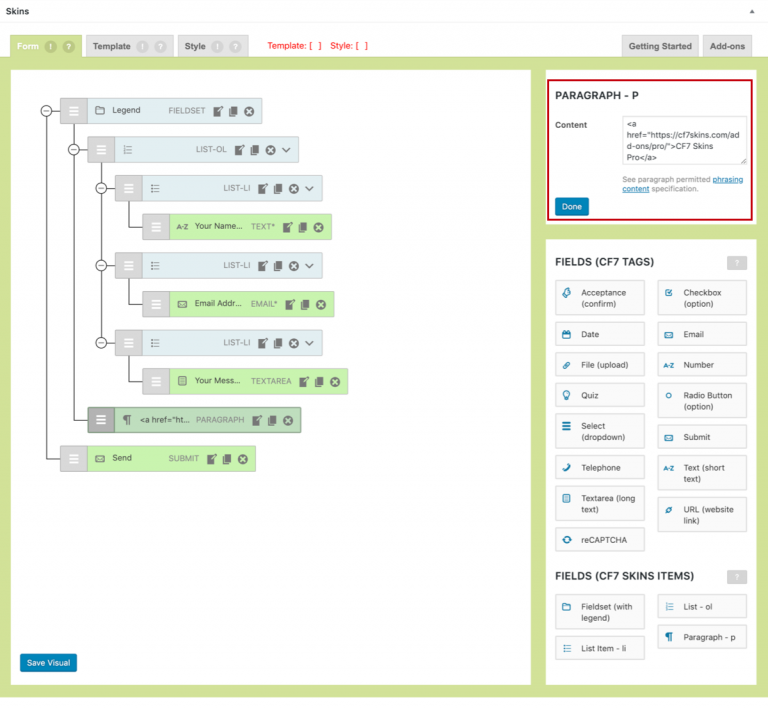Switch to the Template tab
768x708 pixels.
coord(111,46)
